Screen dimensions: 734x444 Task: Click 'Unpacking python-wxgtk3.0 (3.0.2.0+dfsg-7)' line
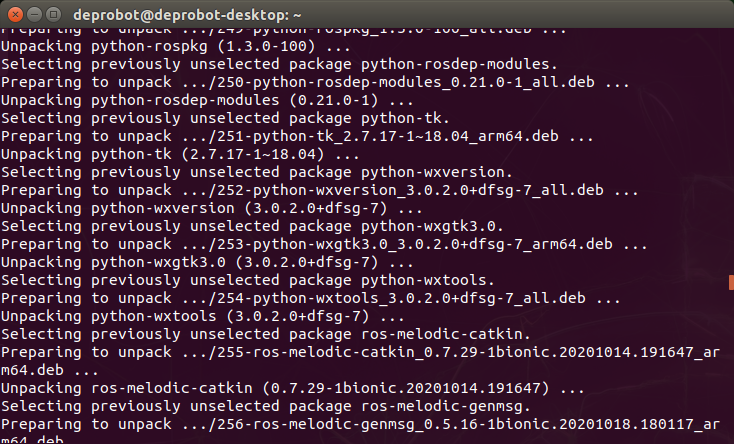click(207, 262)
